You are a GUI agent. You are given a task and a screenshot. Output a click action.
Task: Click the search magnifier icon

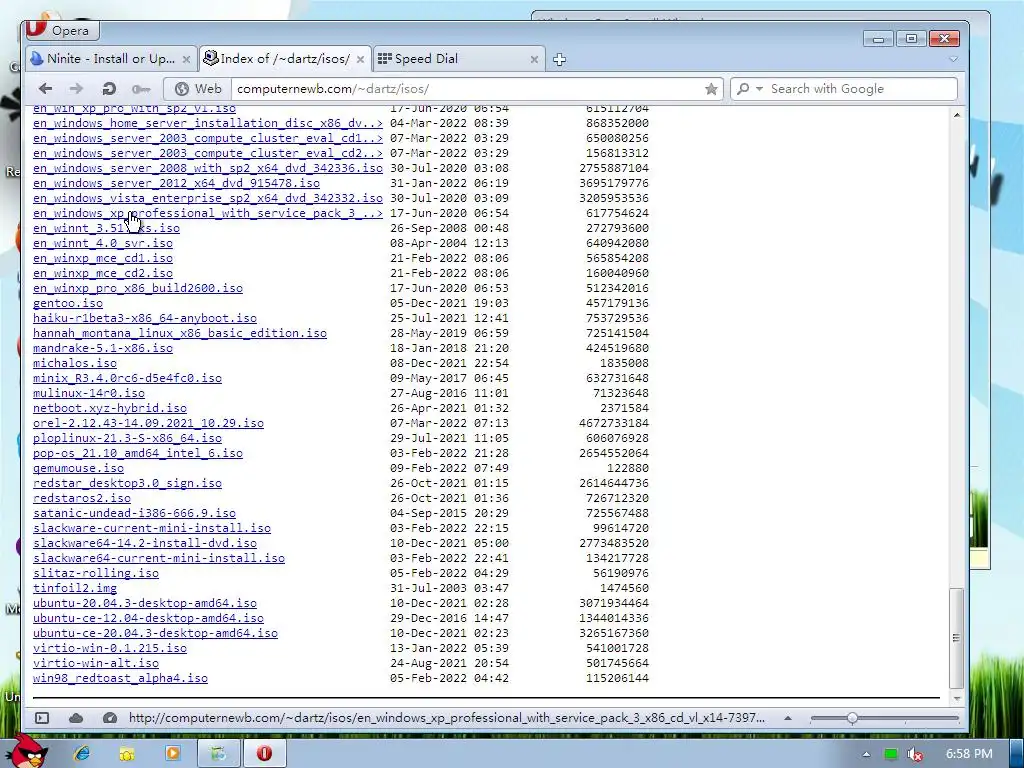pyautogui.click(x=743, y=89)
